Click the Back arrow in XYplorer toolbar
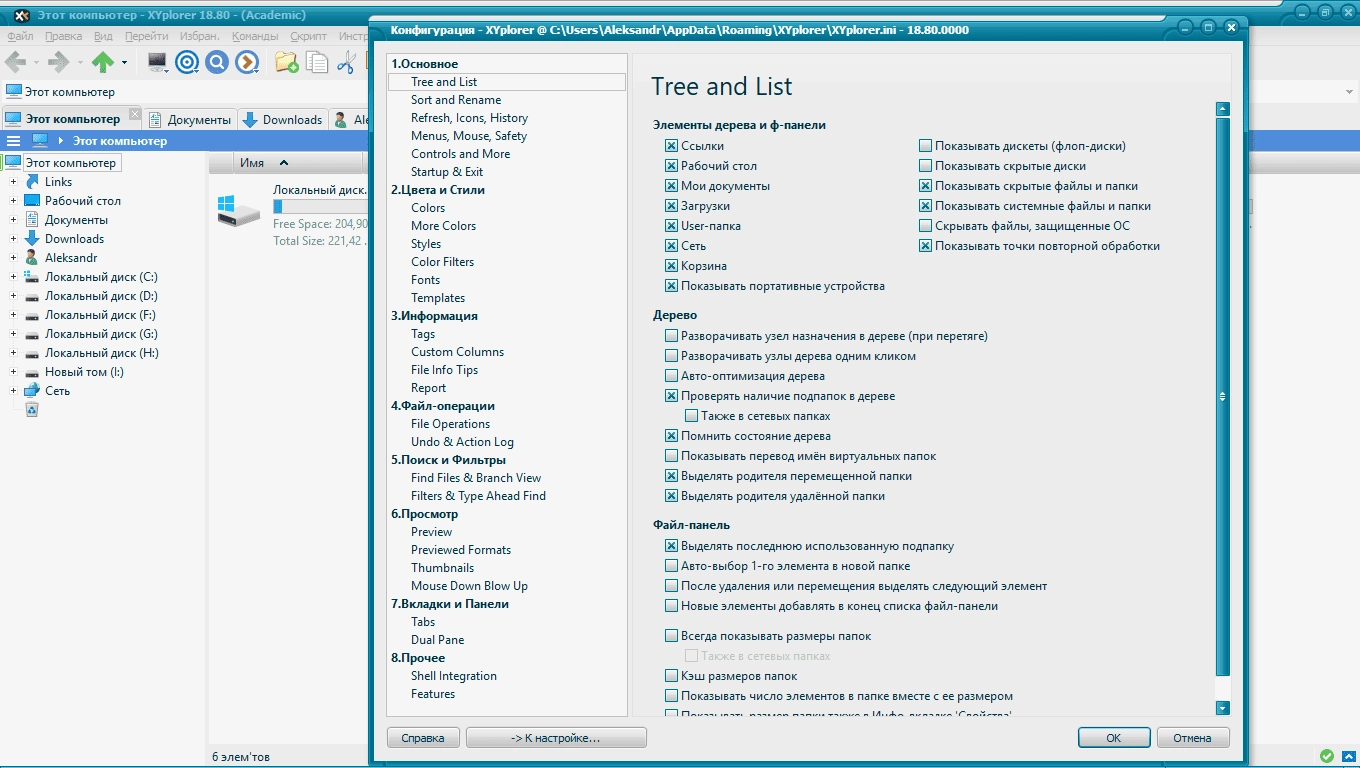 click(15, 62)
